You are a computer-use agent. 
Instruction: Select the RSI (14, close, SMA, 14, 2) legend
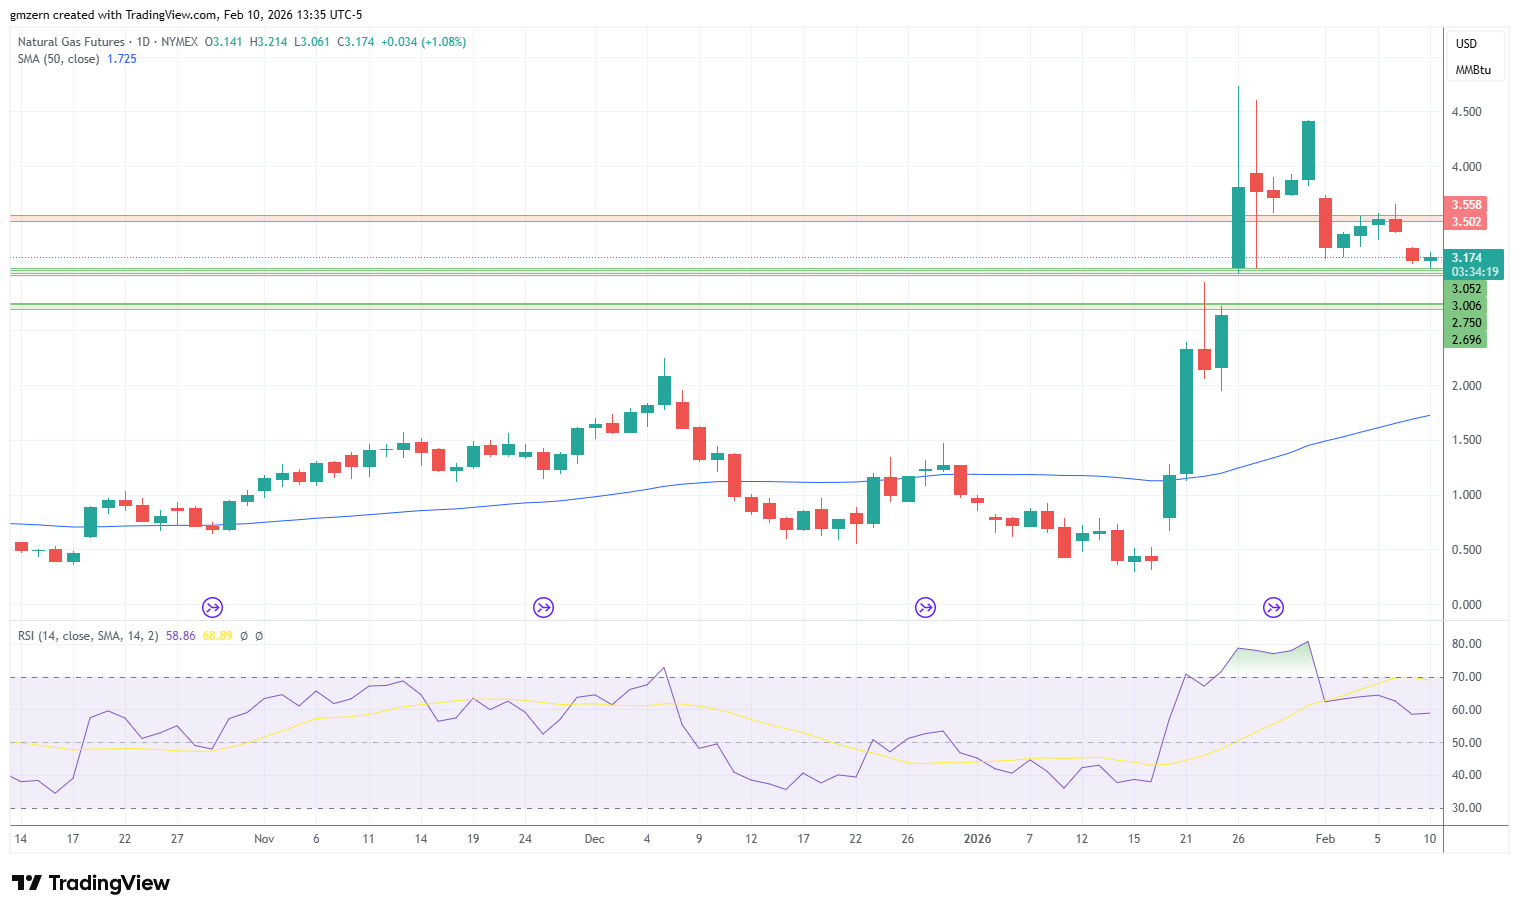point(88,636)
